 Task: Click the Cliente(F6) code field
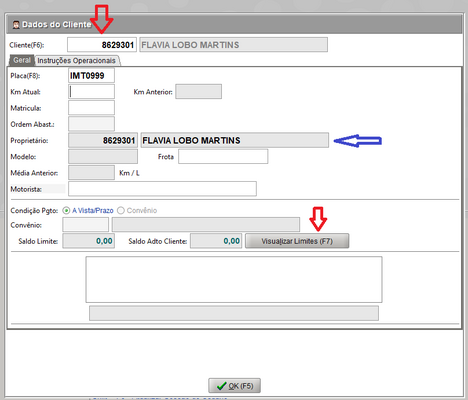102,45
